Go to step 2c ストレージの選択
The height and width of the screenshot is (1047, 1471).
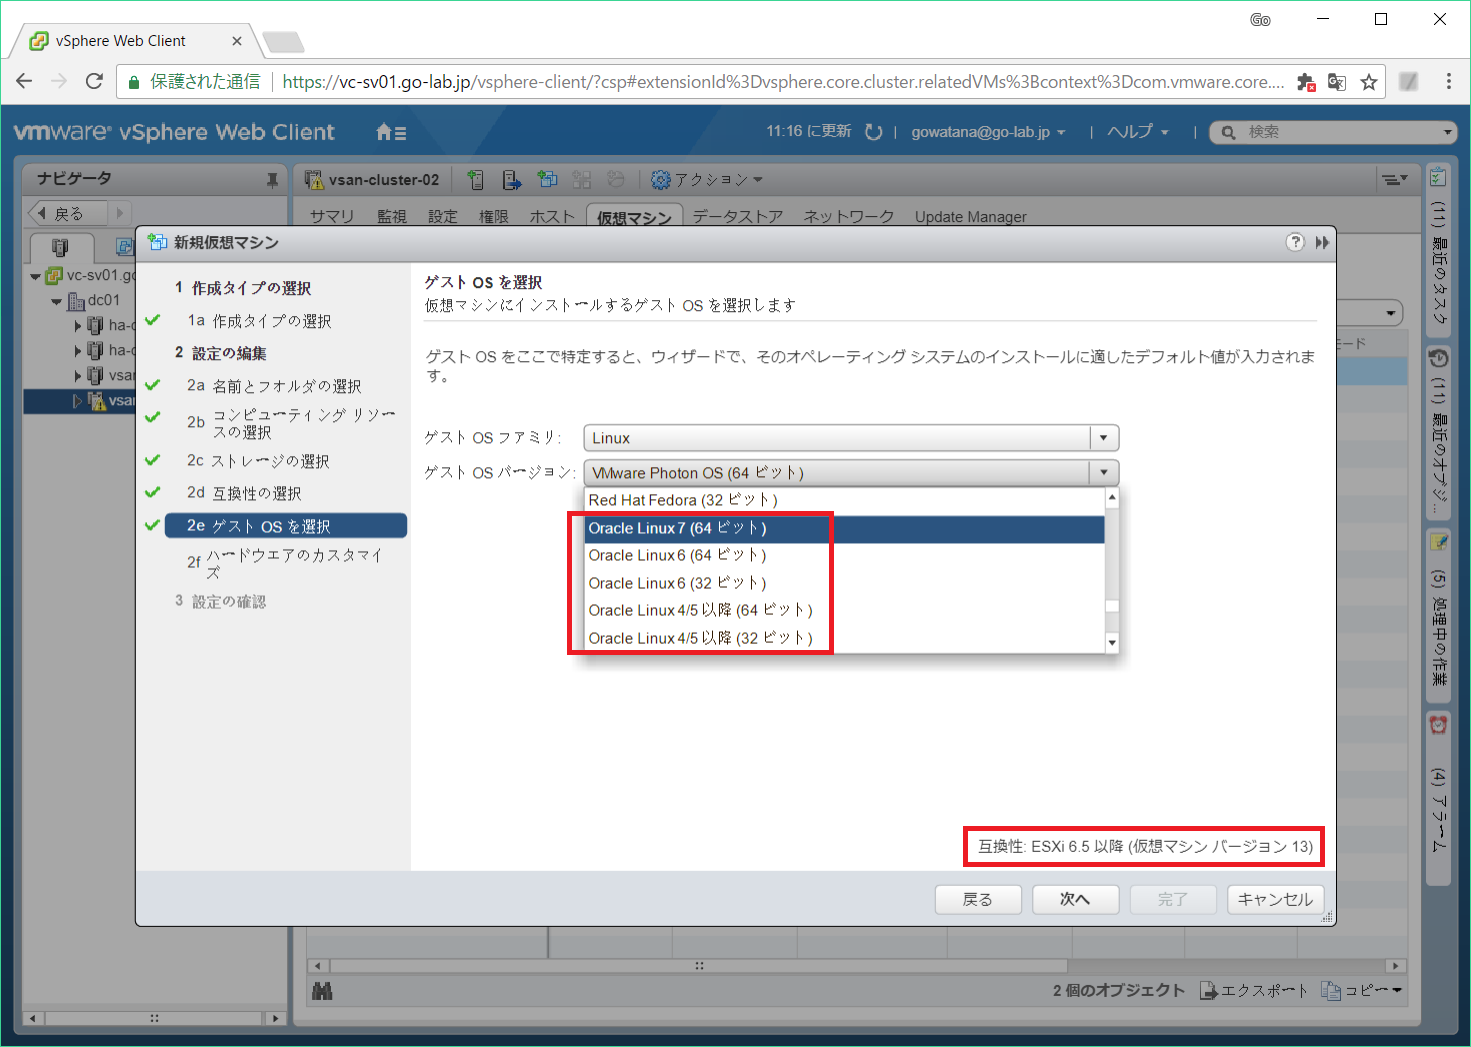(x=258, y=461)
